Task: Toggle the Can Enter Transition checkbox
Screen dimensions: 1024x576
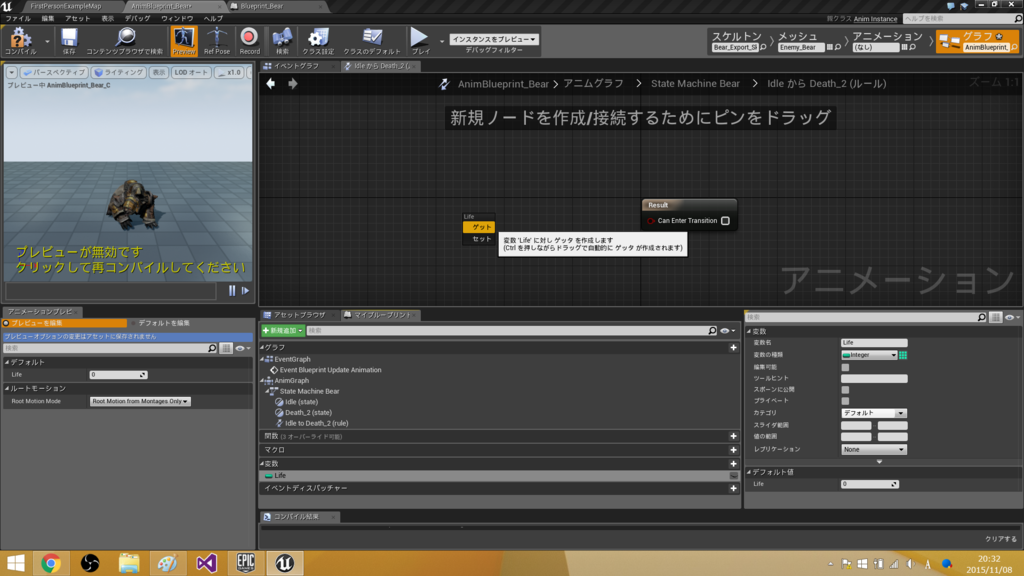Action: point(726,221)
